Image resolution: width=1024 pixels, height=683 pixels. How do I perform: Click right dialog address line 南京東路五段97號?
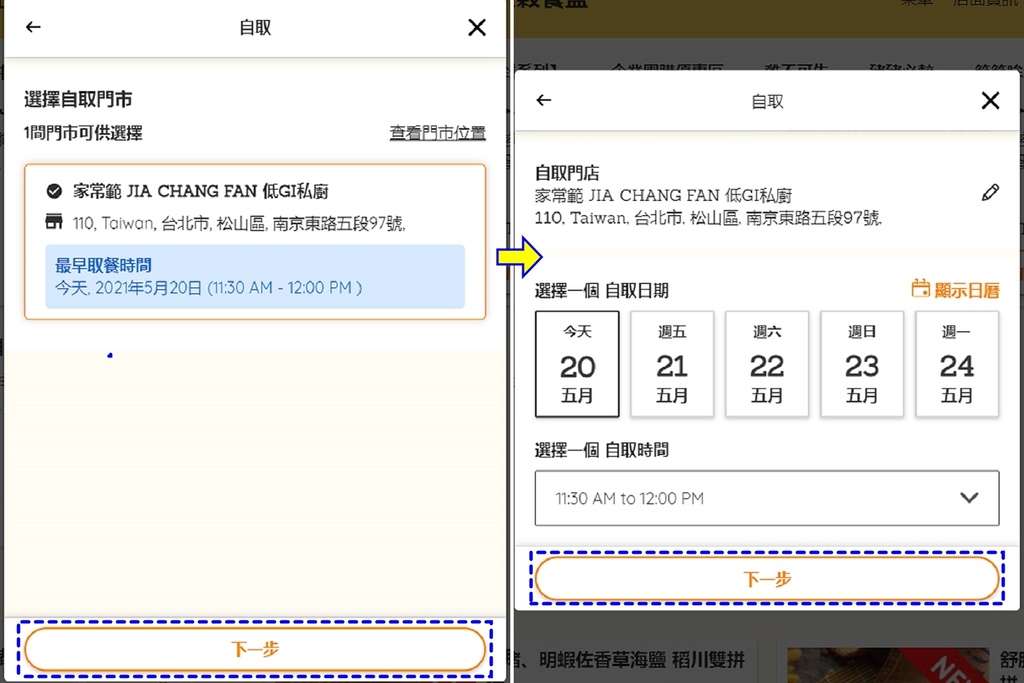[708, 218]
